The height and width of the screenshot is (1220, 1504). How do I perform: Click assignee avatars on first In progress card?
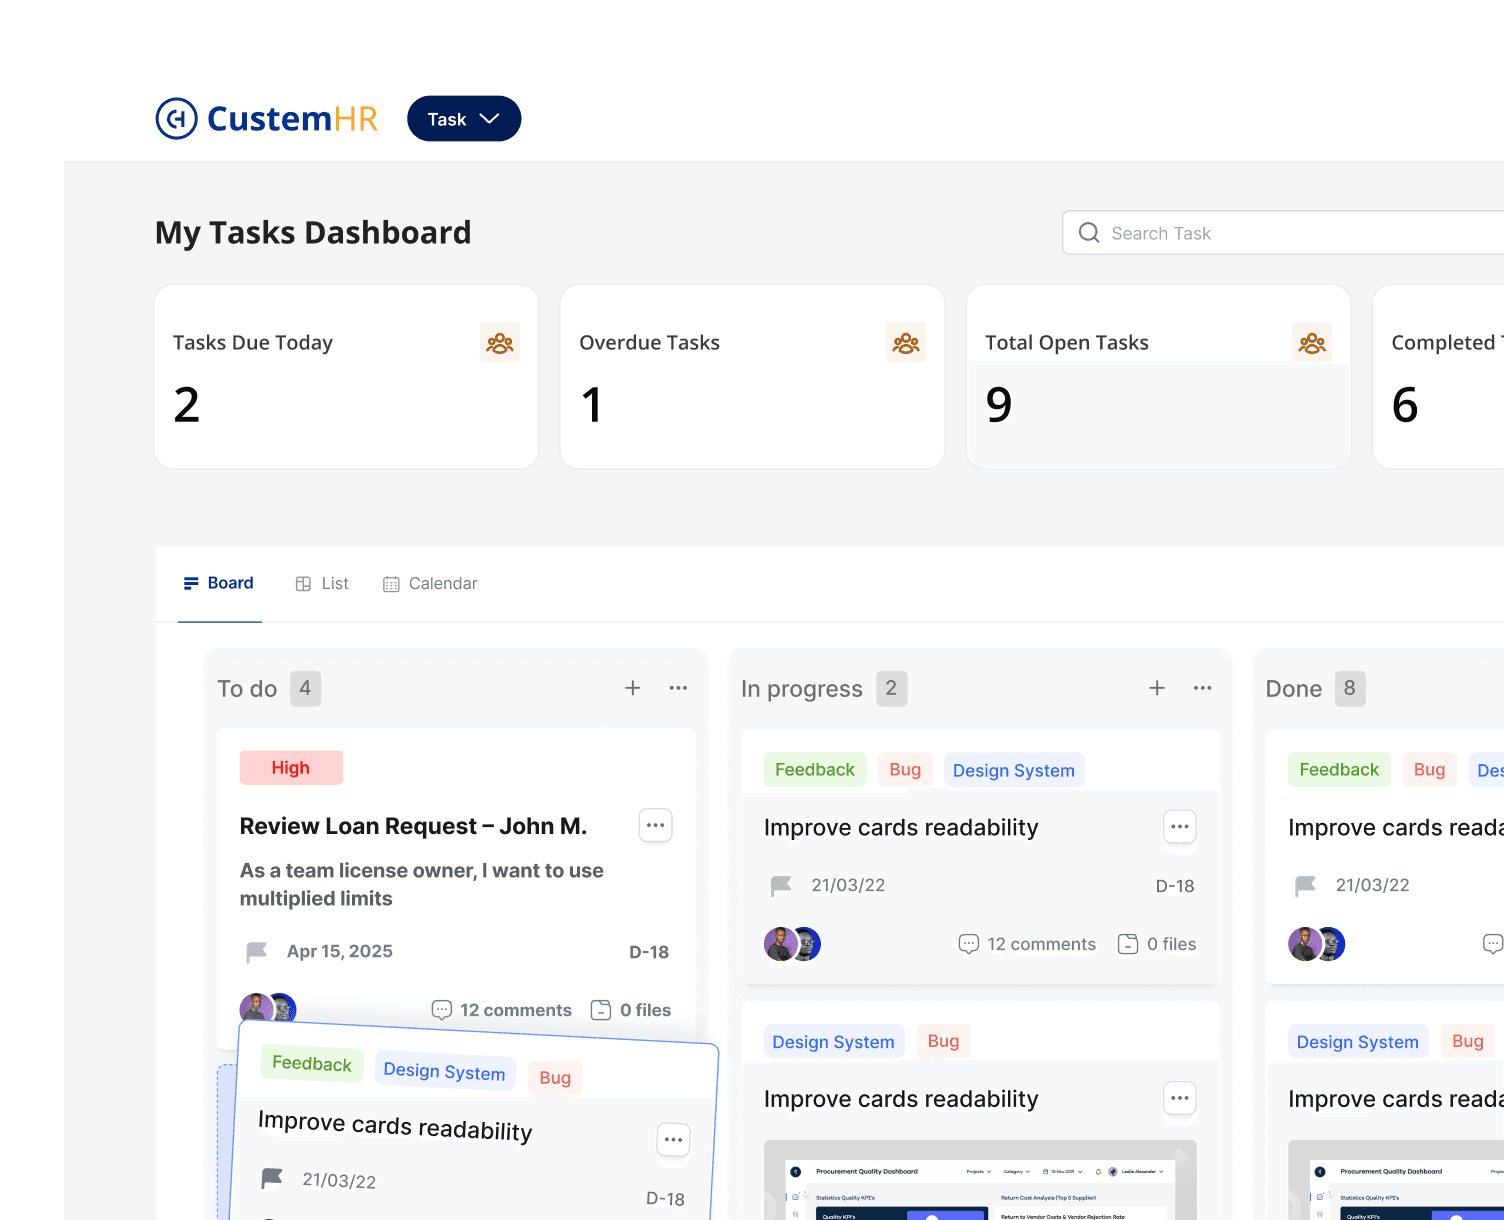[x=792, y=944]
